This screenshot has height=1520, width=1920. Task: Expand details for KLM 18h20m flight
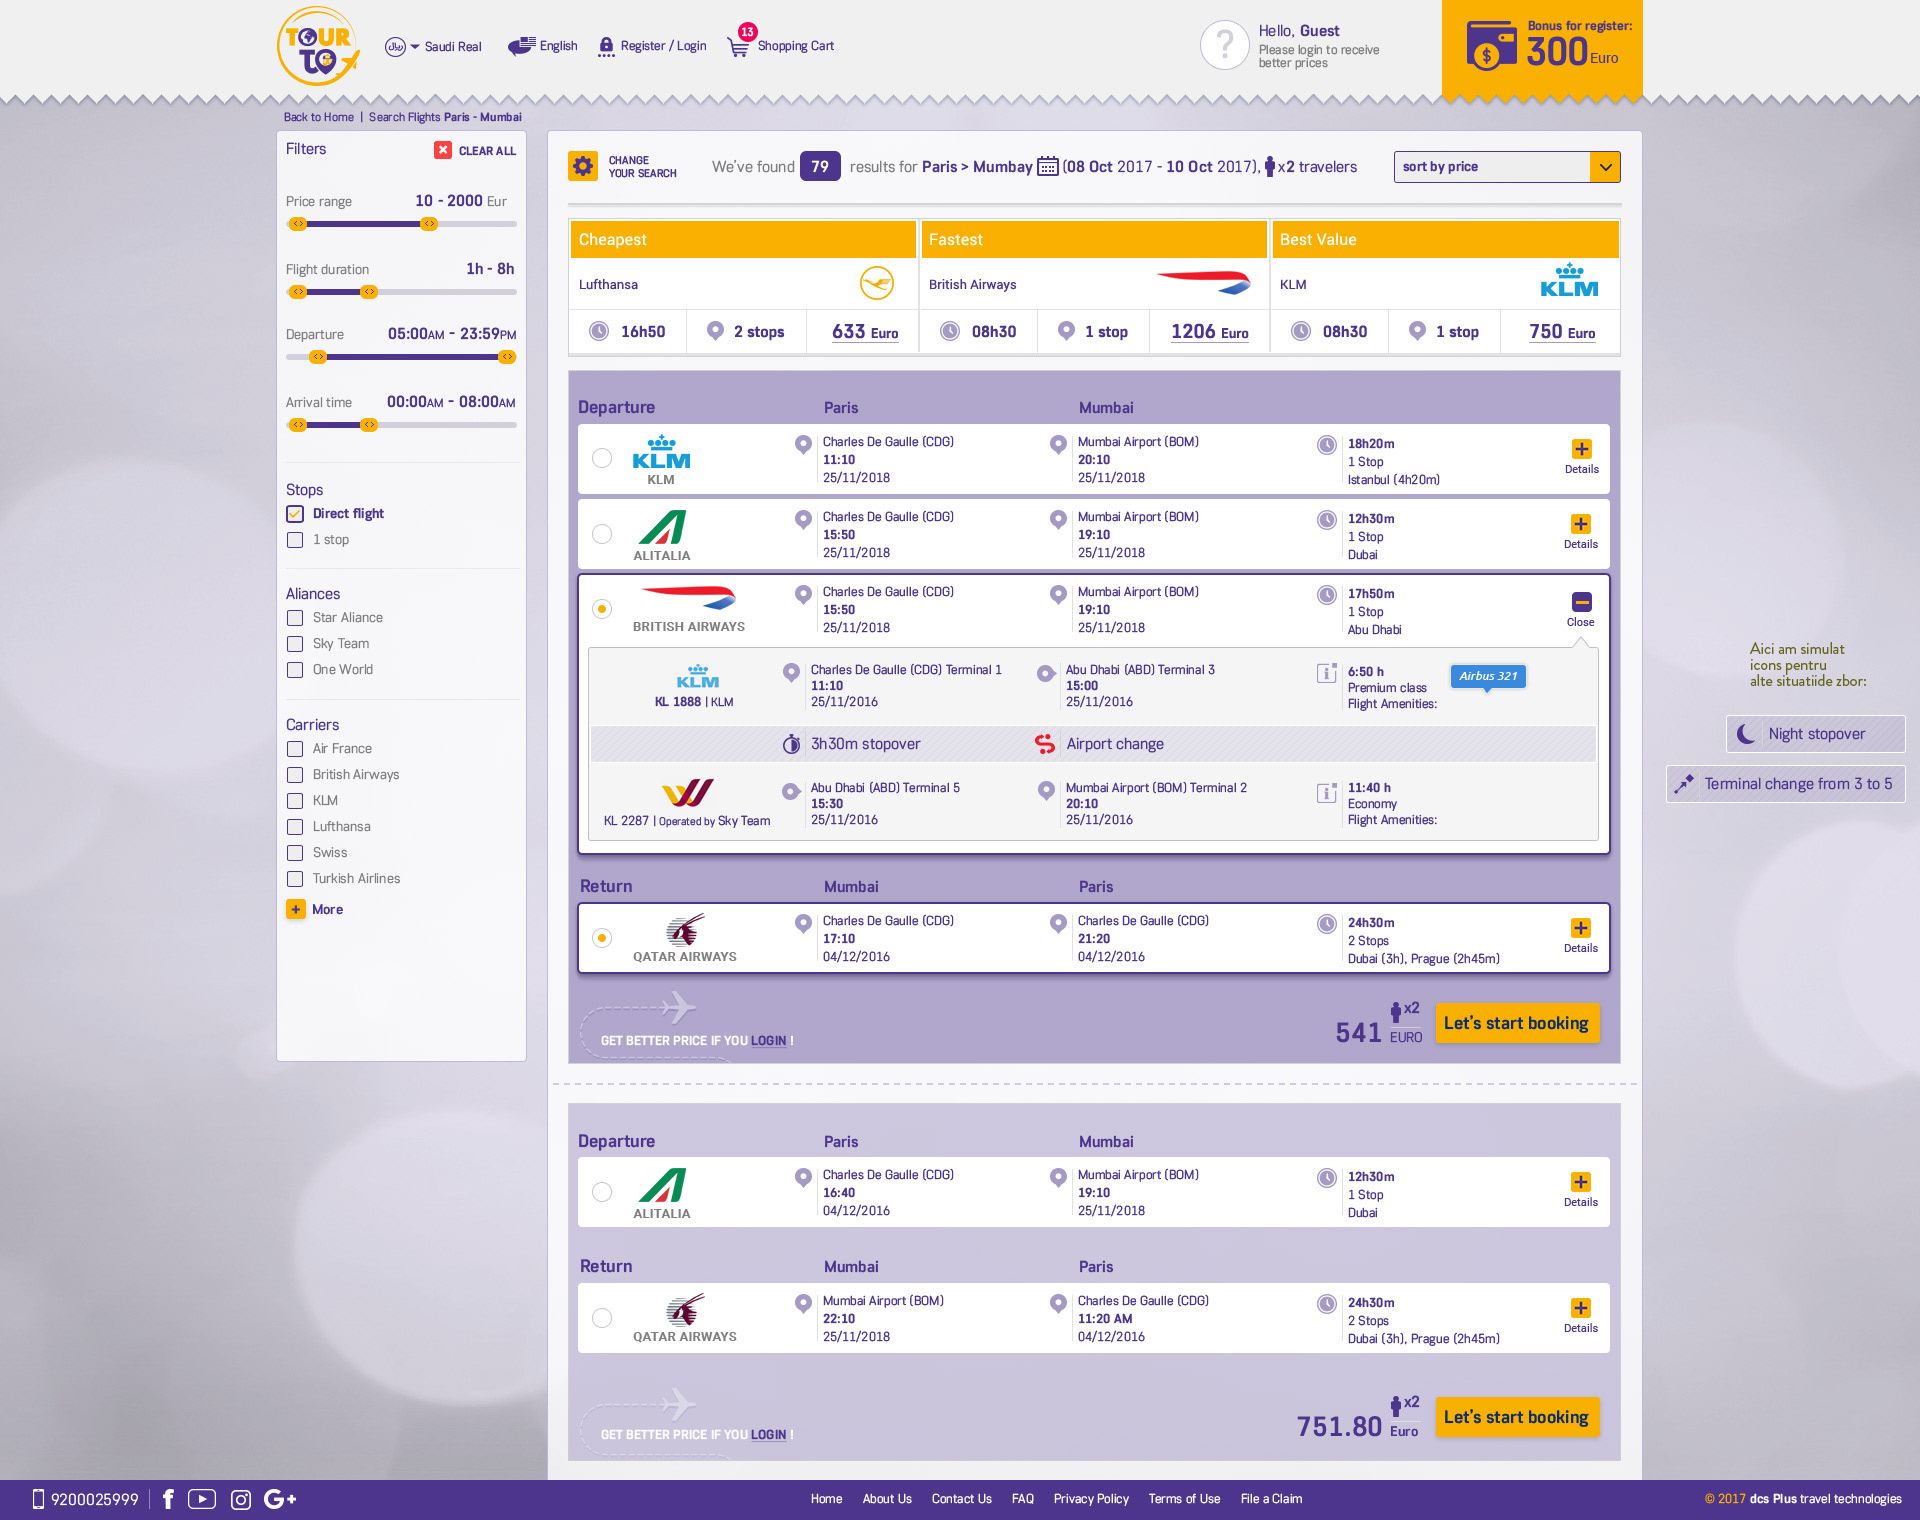pyautogui.click(x=1582, y=456)
